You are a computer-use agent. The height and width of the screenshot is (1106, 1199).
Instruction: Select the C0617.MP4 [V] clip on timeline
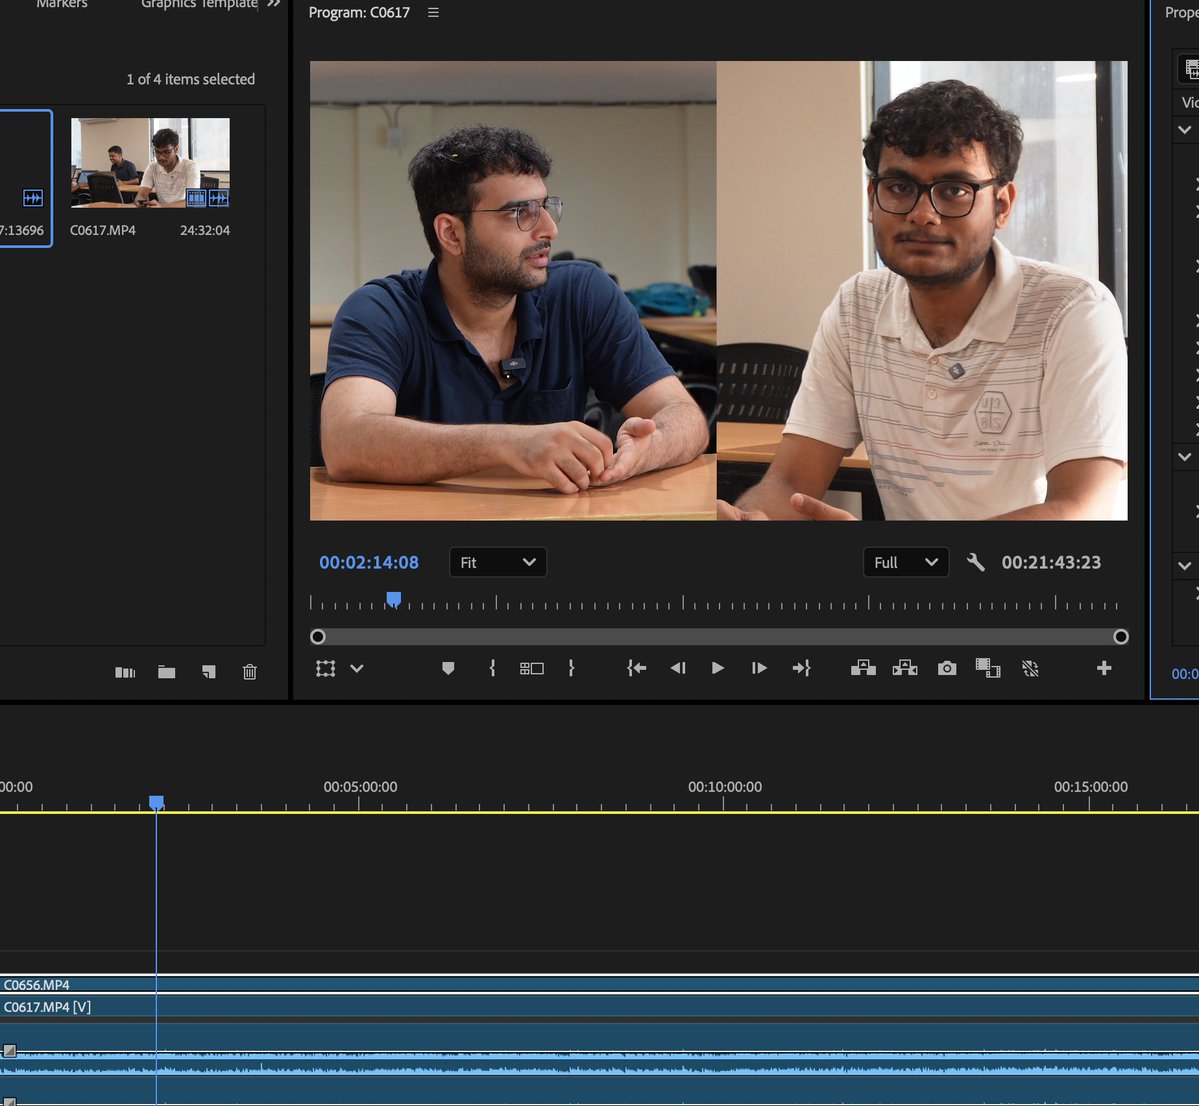[x=600, y=1007]
